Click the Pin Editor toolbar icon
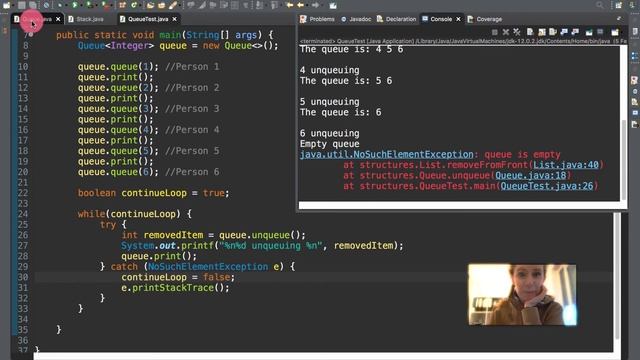 click(333, 5)
